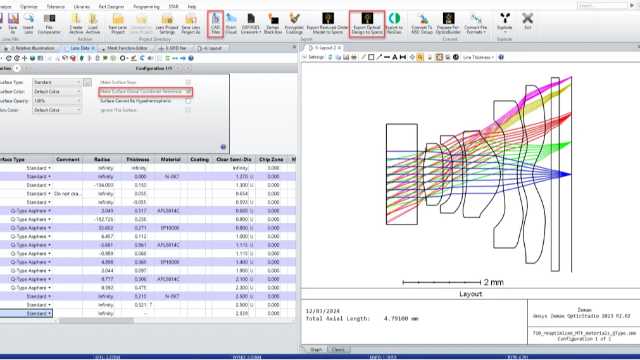Open the surface type dropdown of the last Standard row

[x=50, y=313]
